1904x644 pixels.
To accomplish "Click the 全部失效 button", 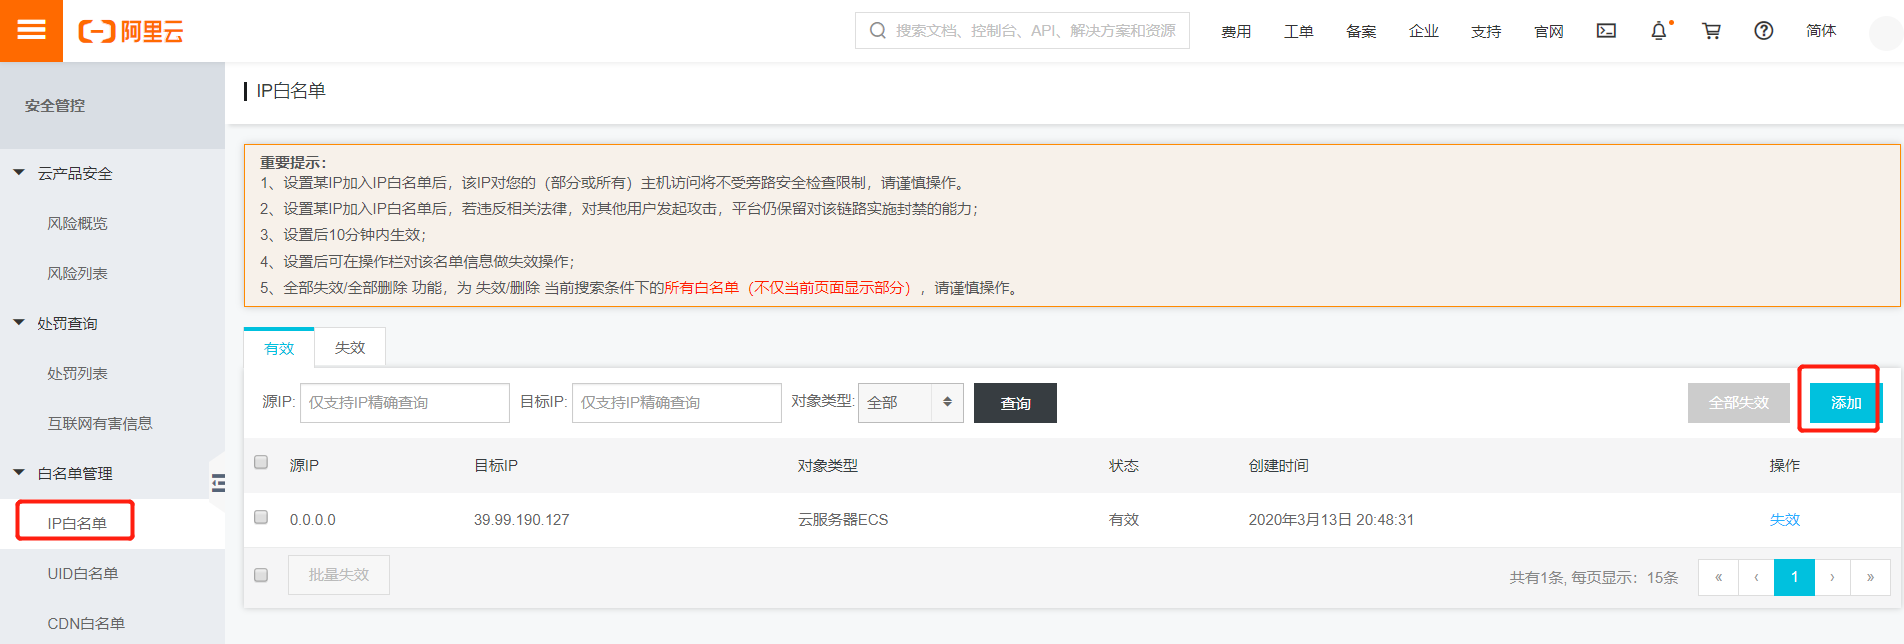I will 1739,403.
